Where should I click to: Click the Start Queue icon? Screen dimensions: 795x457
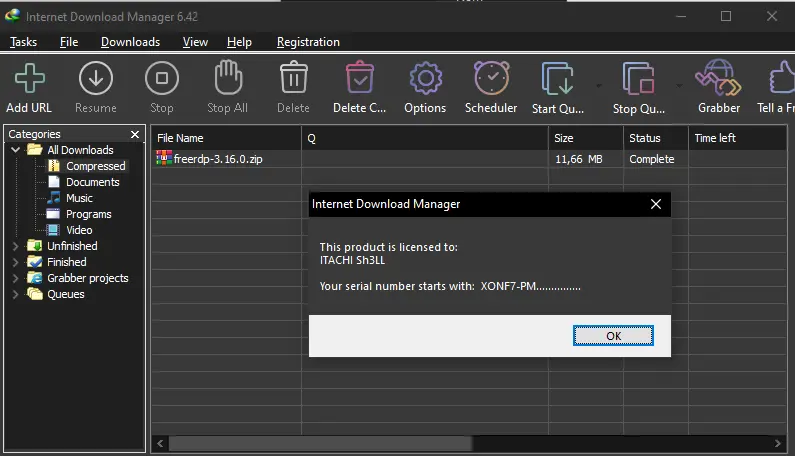(557, 79)
